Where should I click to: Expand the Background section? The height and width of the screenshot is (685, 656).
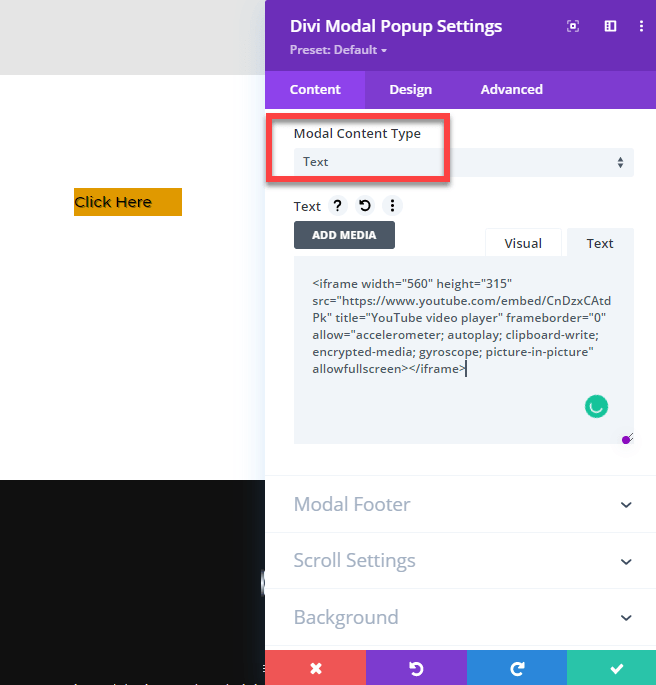pyautogui.click(x=460, y=617)
